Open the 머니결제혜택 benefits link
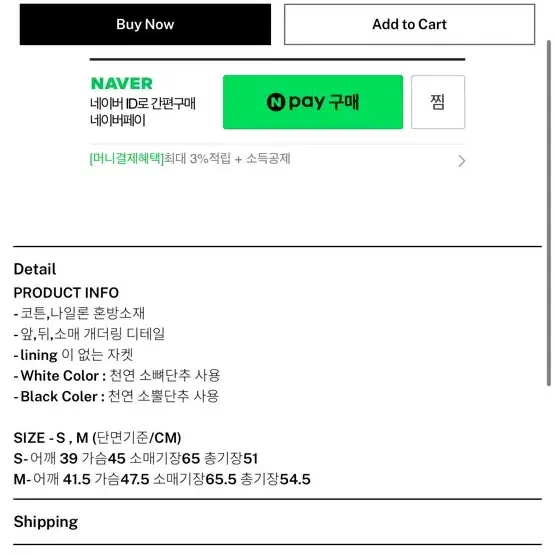This screenshot has height=555, width=555. coord(127,158)
